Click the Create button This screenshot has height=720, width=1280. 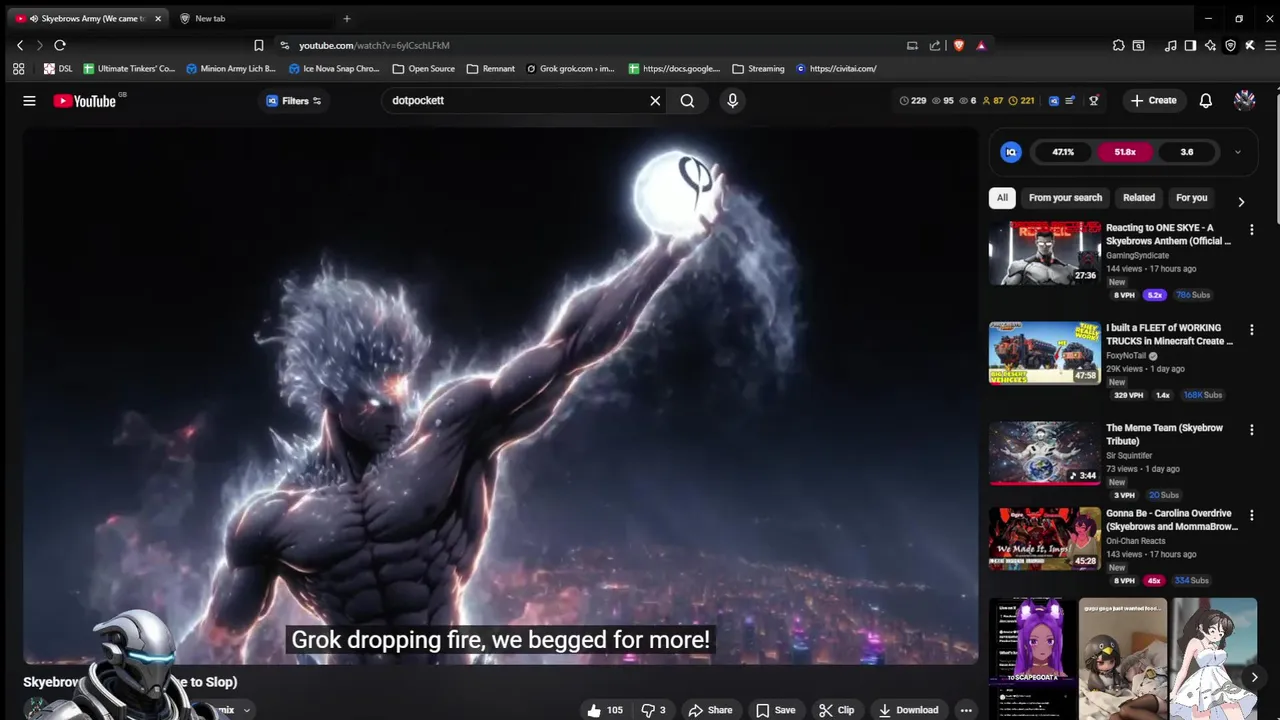(1153, 100)
